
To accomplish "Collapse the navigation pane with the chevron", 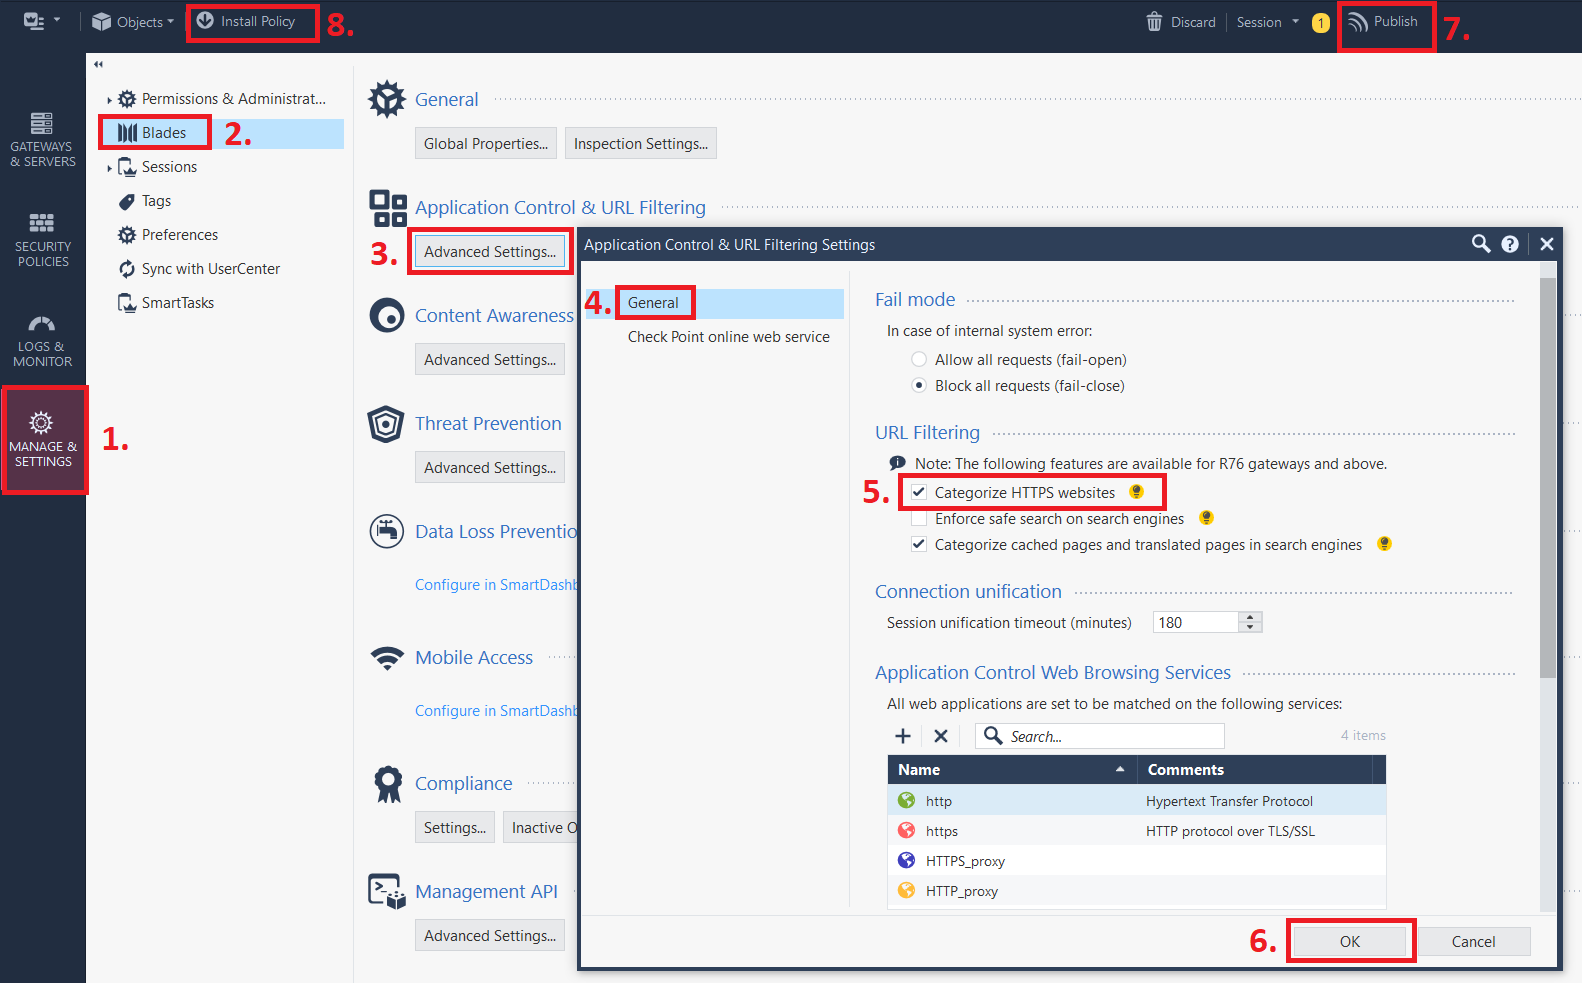I will click(x=98, y=64).
